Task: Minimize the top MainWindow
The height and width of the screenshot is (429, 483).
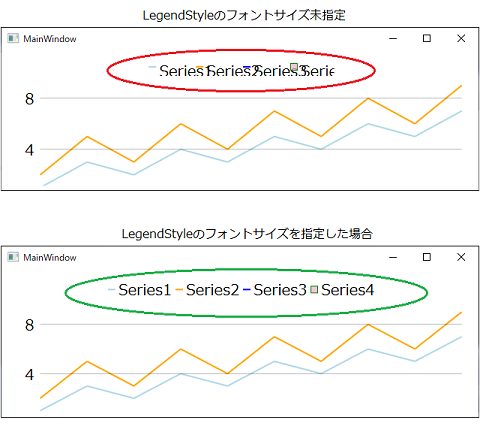Action: (x=393, y=39)
